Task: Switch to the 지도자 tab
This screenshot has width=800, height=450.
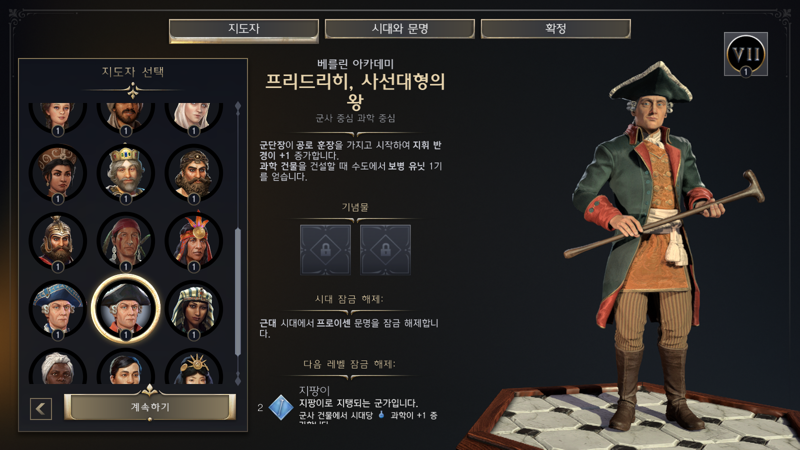Action: click(x=244, y=29)
